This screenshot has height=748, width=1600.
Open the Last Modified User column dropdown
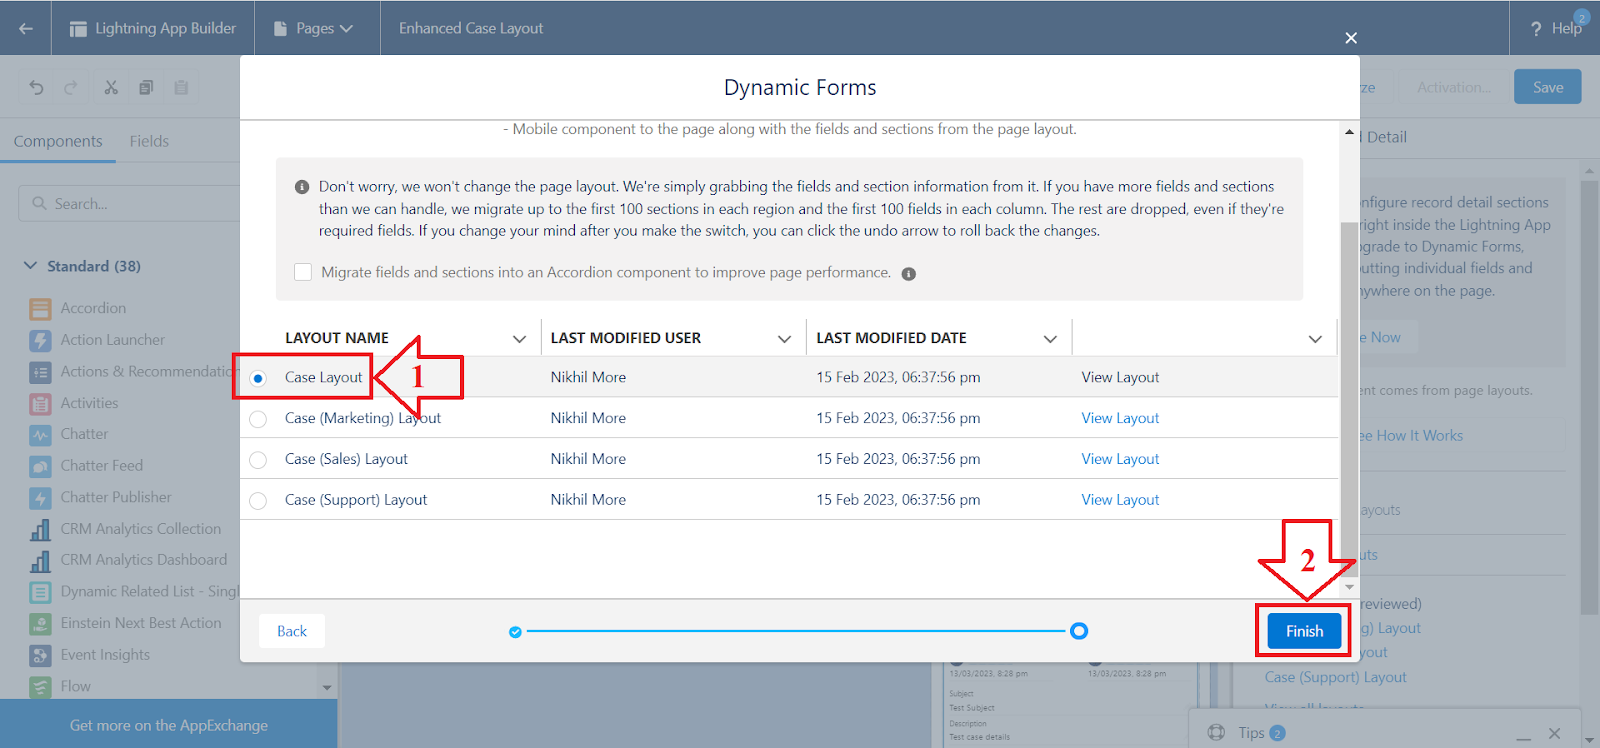785,339
